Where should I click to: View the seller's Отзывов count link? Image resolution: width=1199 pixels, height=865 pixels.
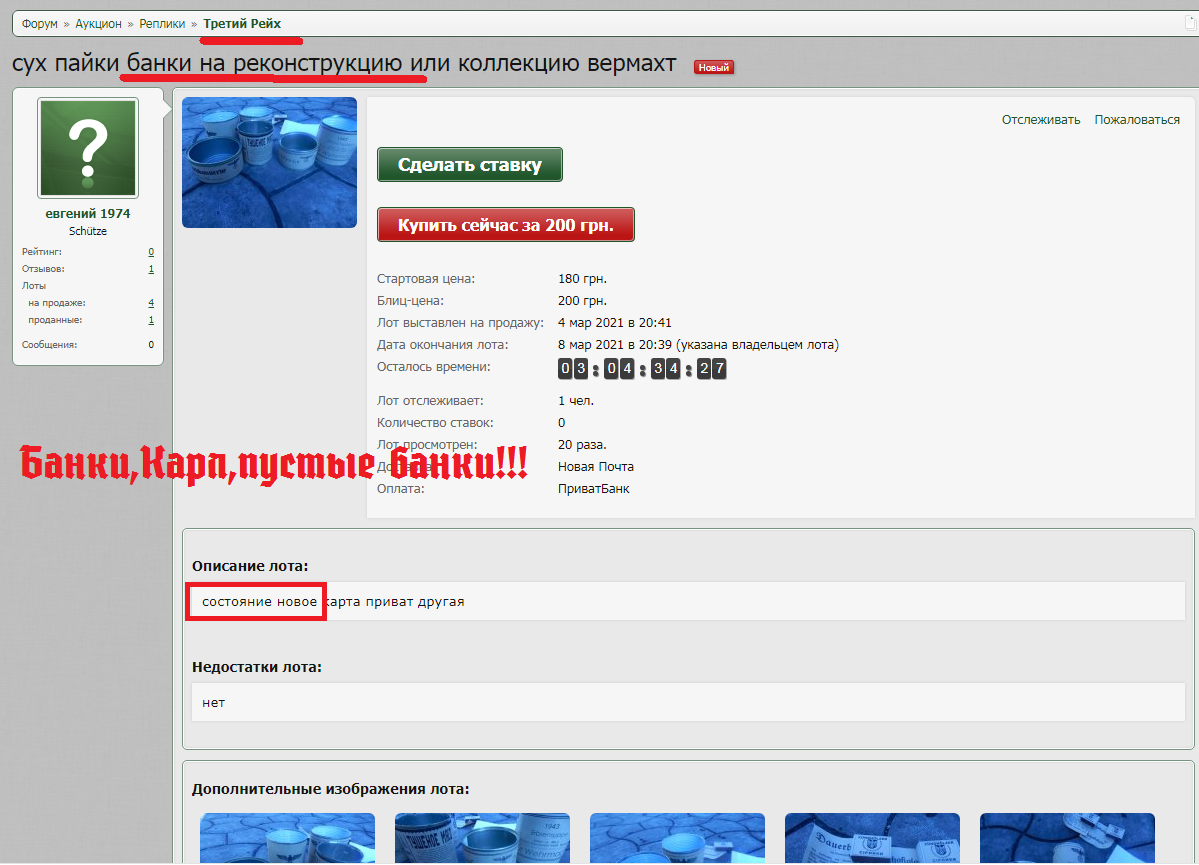(x=151, y=269)
